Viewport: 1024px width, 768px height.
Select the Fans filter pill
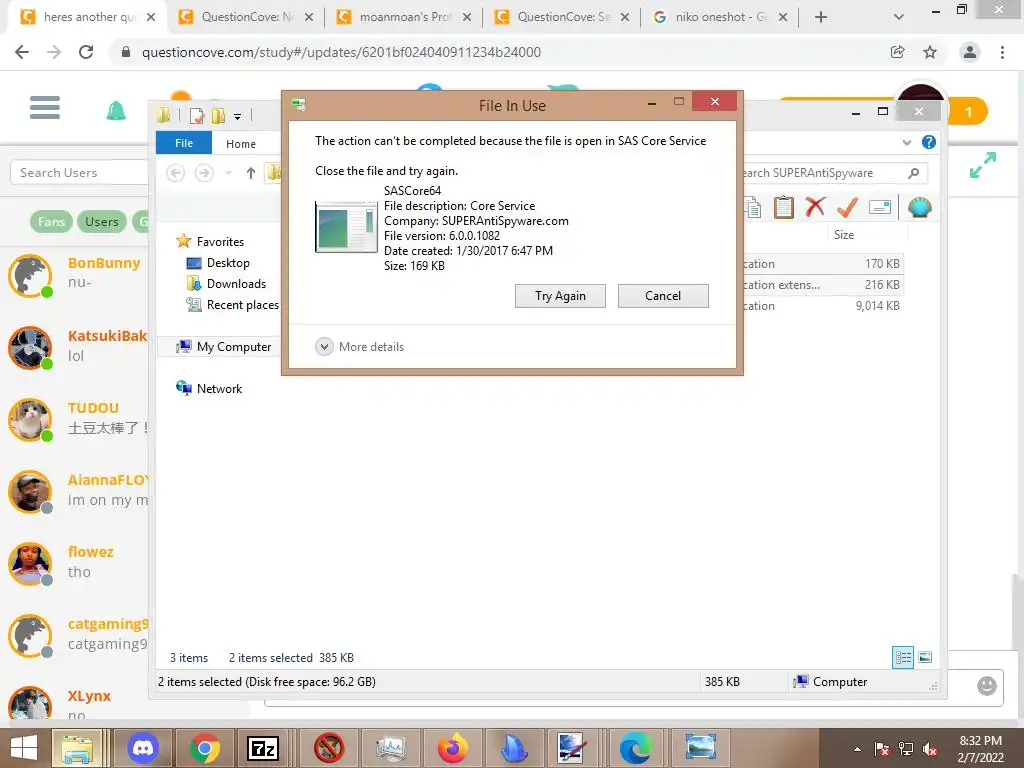pyautogui.click(x=51, y=221)
